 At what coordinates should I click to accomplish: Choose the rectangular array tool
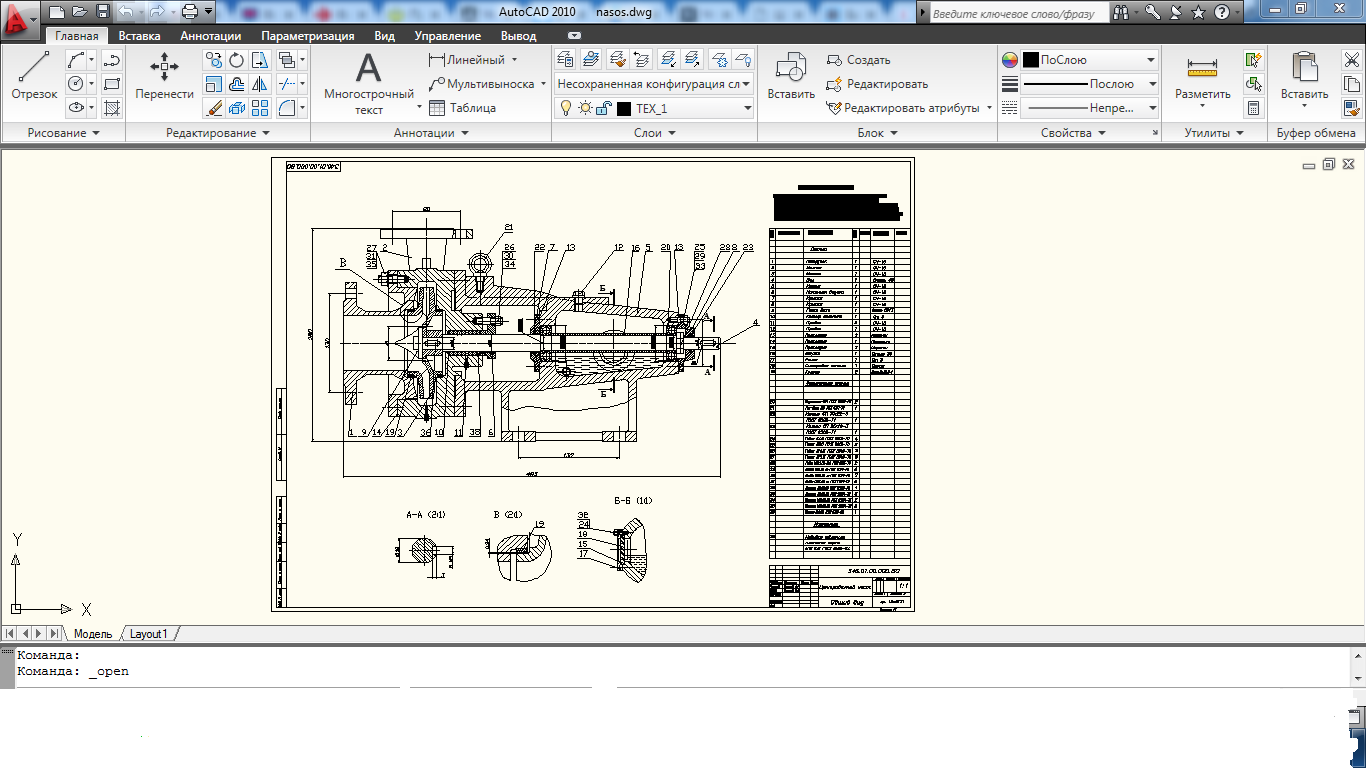coord(261,108)
